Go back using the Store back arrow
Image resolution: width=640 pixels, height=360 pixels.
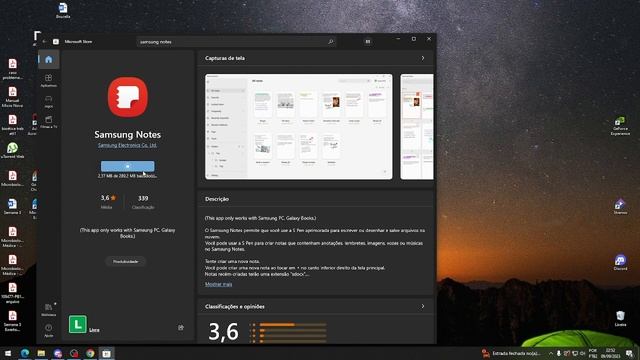click(44, 42)
